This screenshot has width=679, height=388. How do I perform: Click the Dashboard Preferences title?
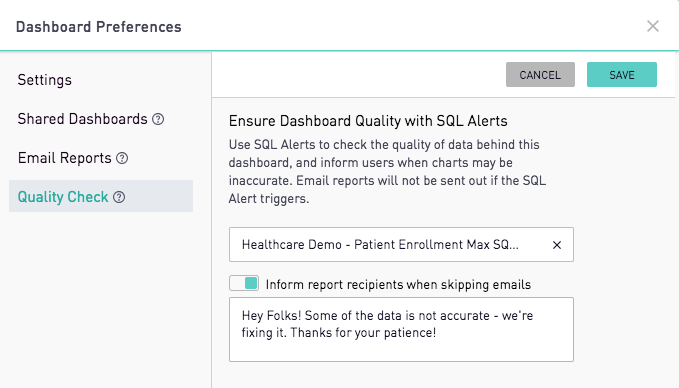[x=99, y=27]
